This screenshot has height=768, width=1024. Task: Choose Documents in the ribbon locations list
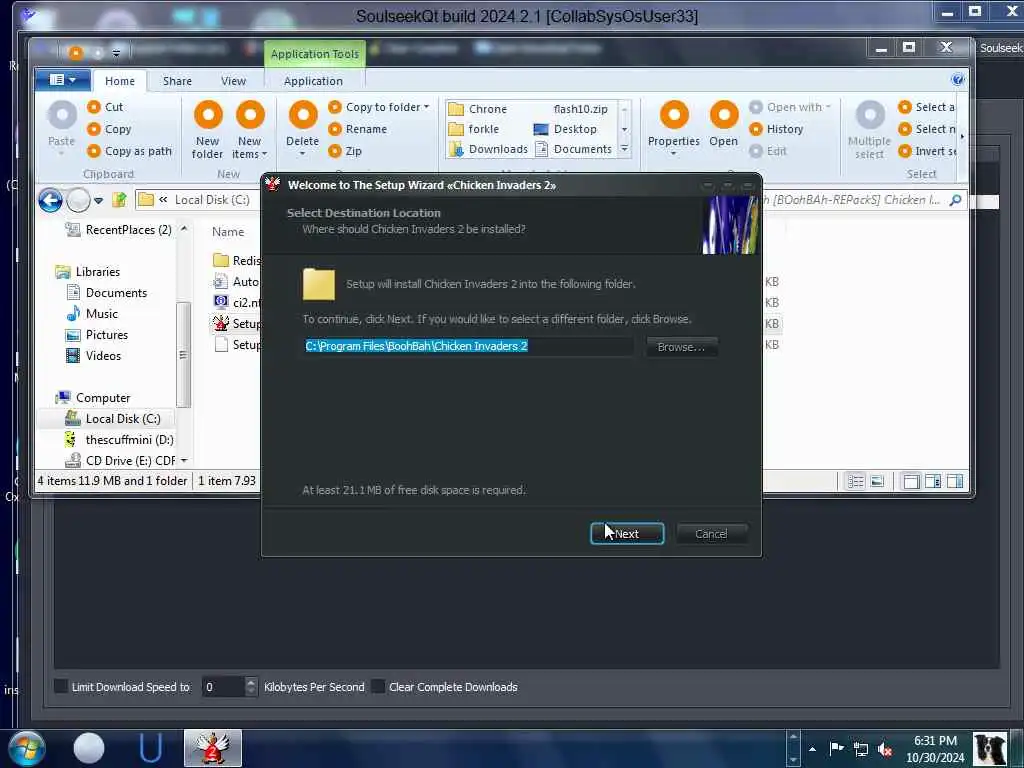[x=573, y=150]
